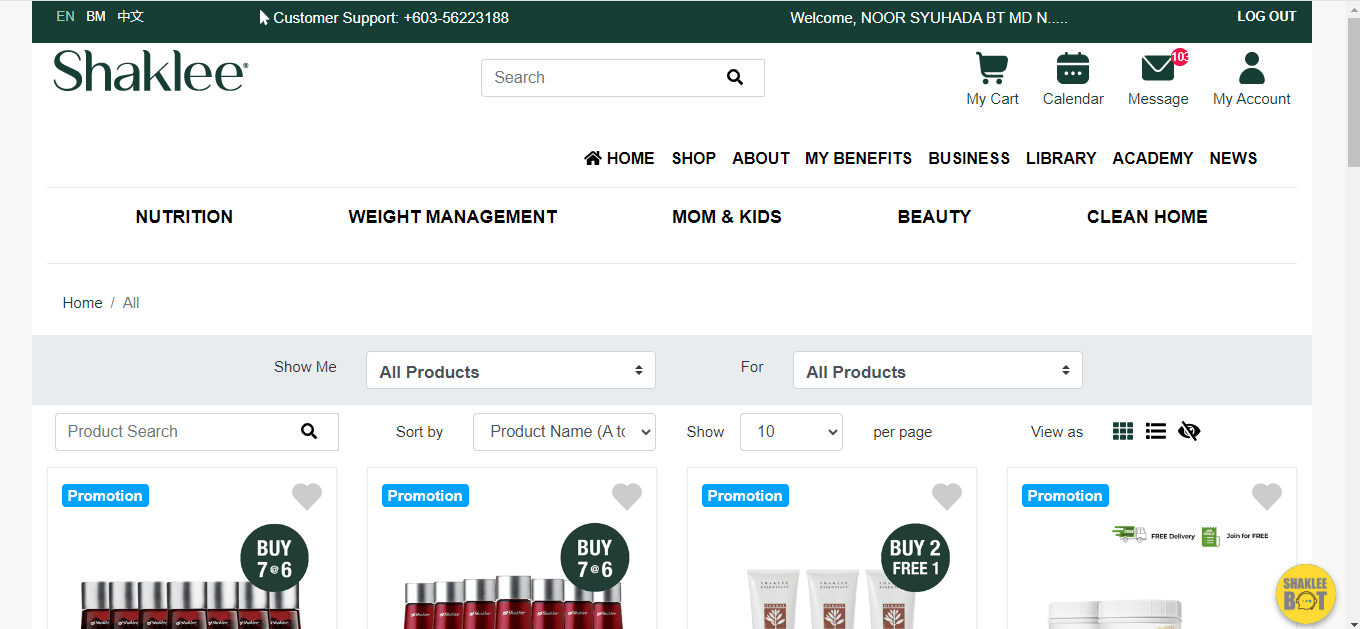Image resolution: width=1360 pixels, height=629 pixels.
Task: Click the Promotion badge on Free Delivery product
Action: pyautogui.click(x=1065, y=496)
